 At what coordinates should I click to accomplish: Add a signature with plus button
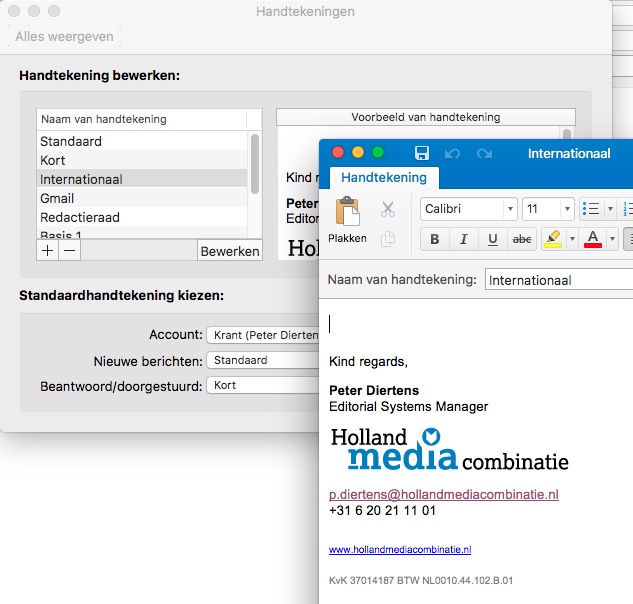coord(47,251)
